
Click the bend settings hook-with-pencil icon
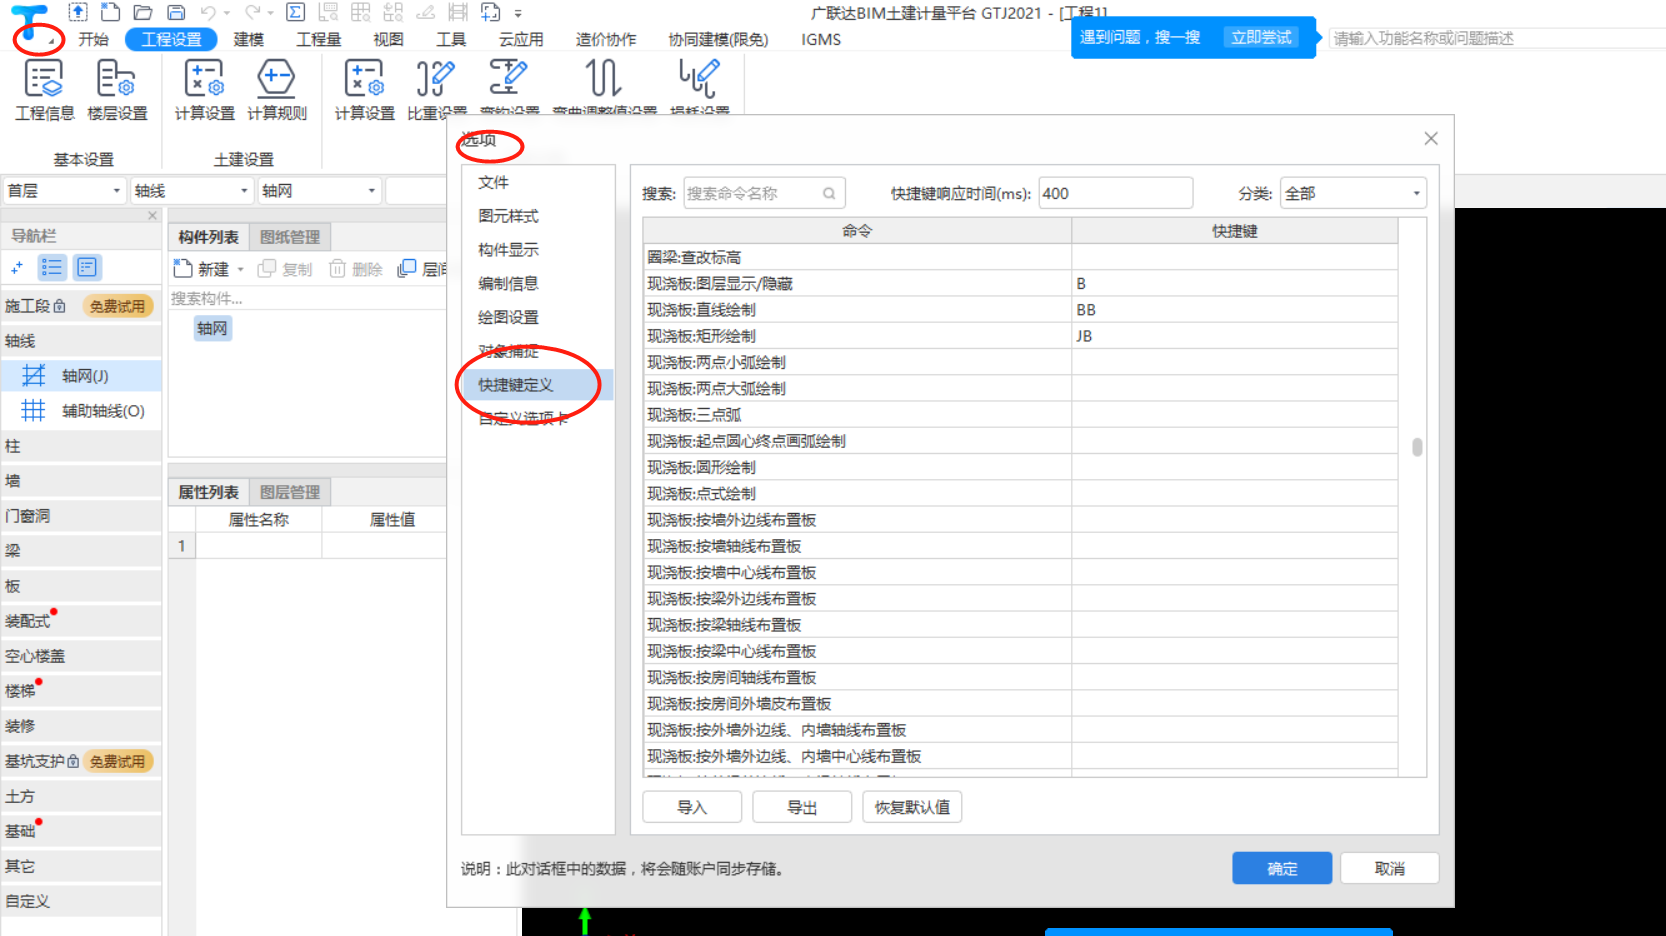point(508,78)
